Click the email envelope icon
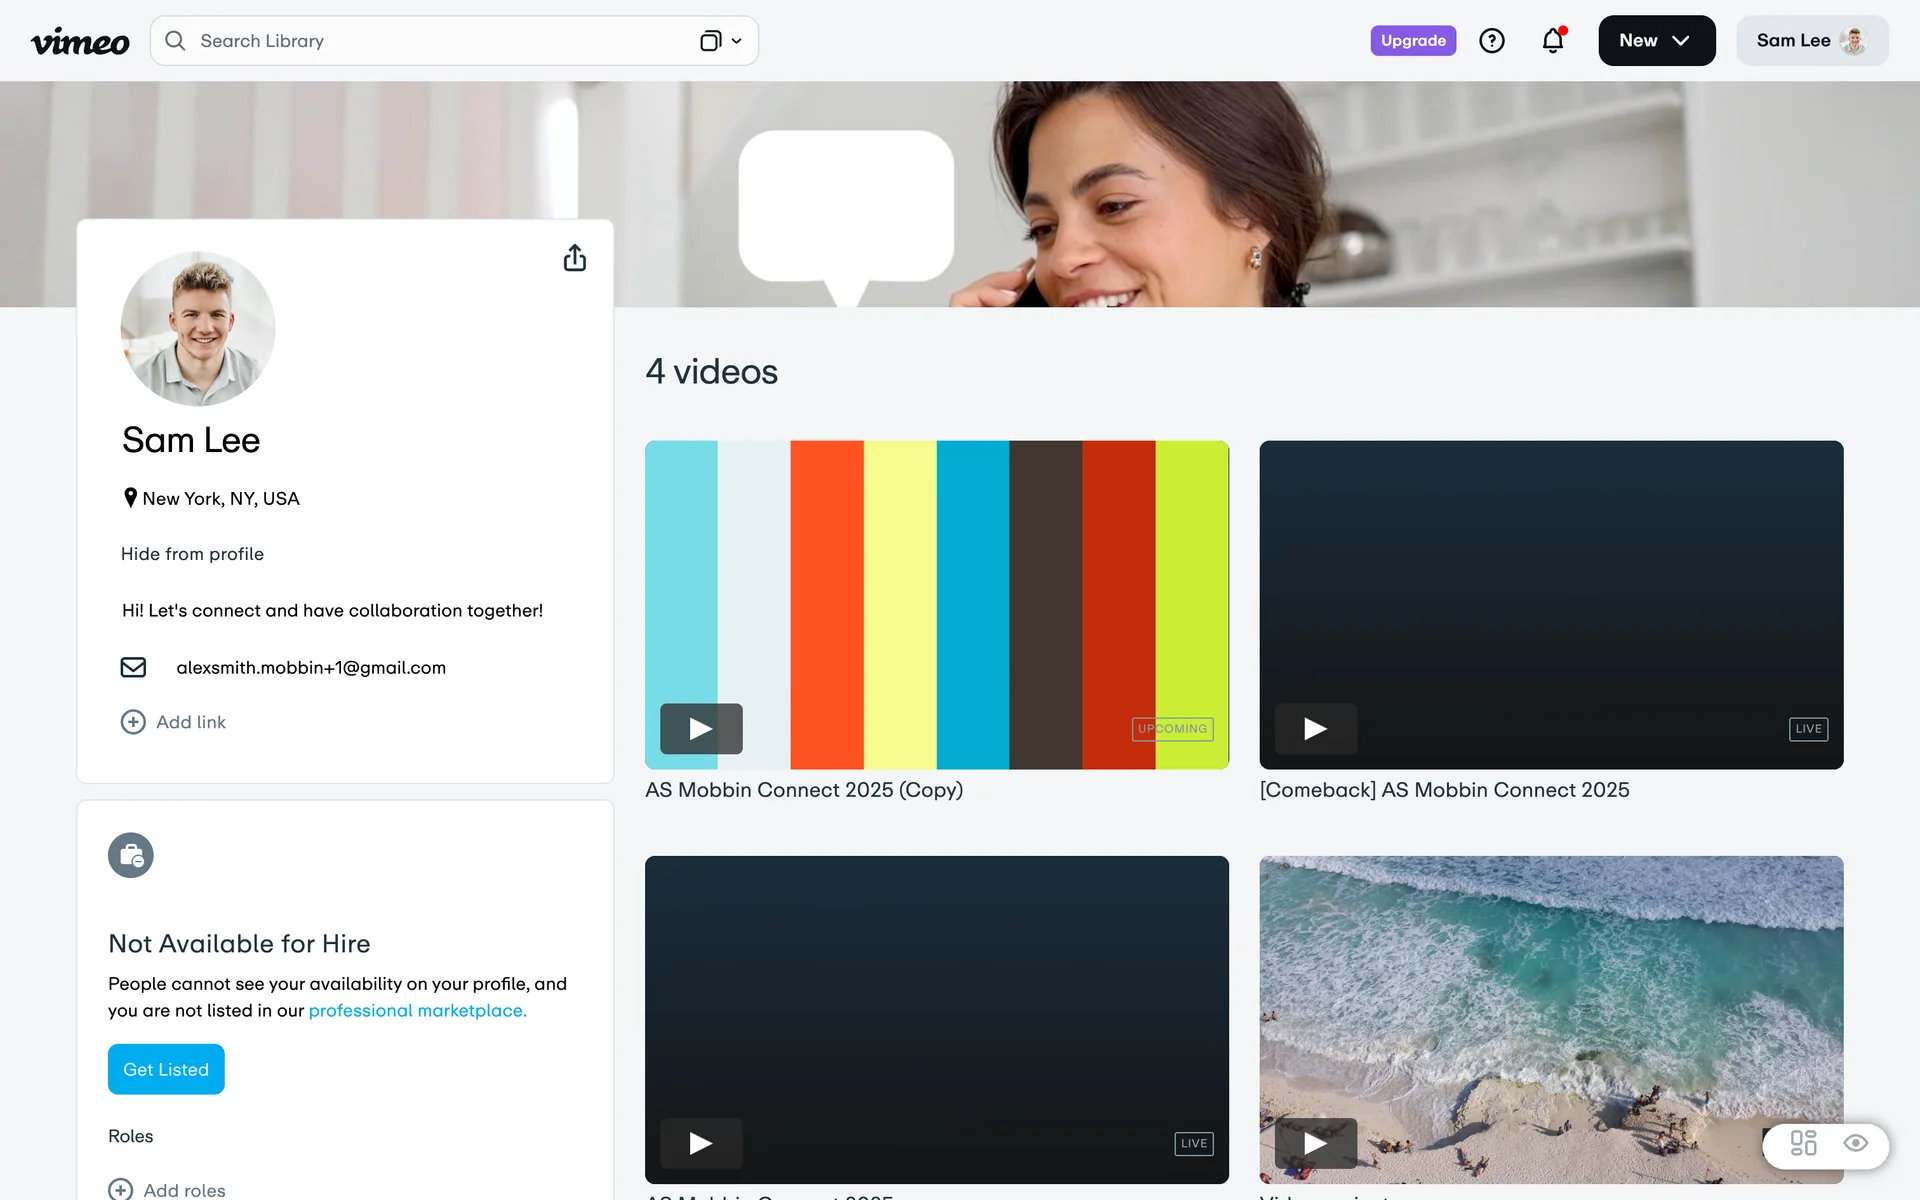1920x1200 pixels. coord(133,667)
